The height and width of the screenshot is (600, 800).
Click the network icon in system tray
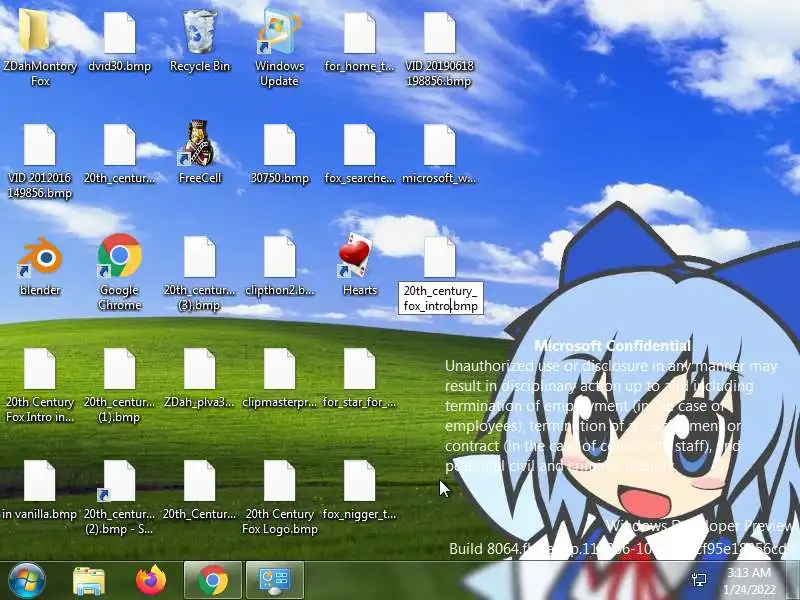coord(698,580)
